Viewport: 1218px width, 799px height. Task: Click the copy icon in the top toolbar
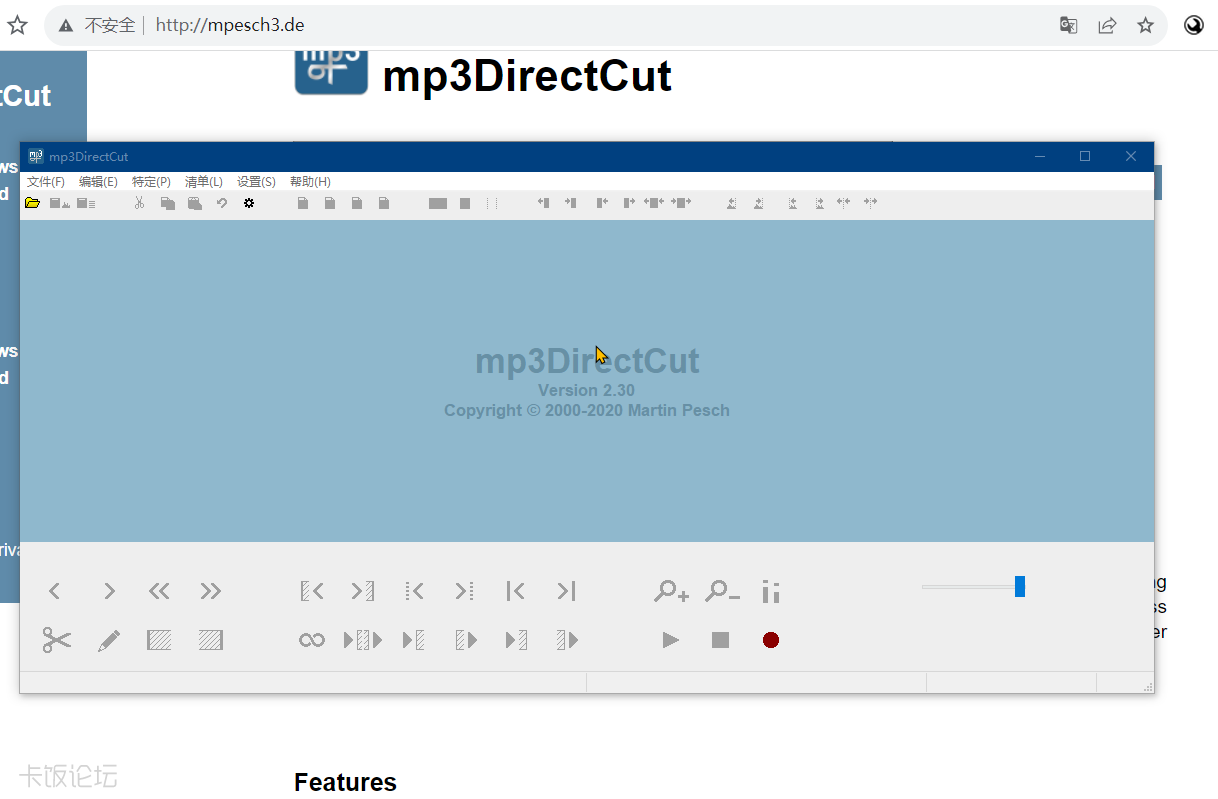(x=168, y=203)
